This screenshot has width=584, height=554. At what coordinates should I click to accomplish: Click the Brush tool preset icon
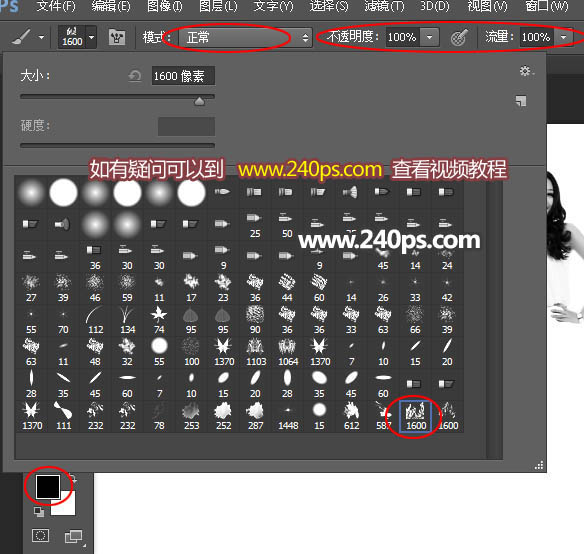click(21, 37)
